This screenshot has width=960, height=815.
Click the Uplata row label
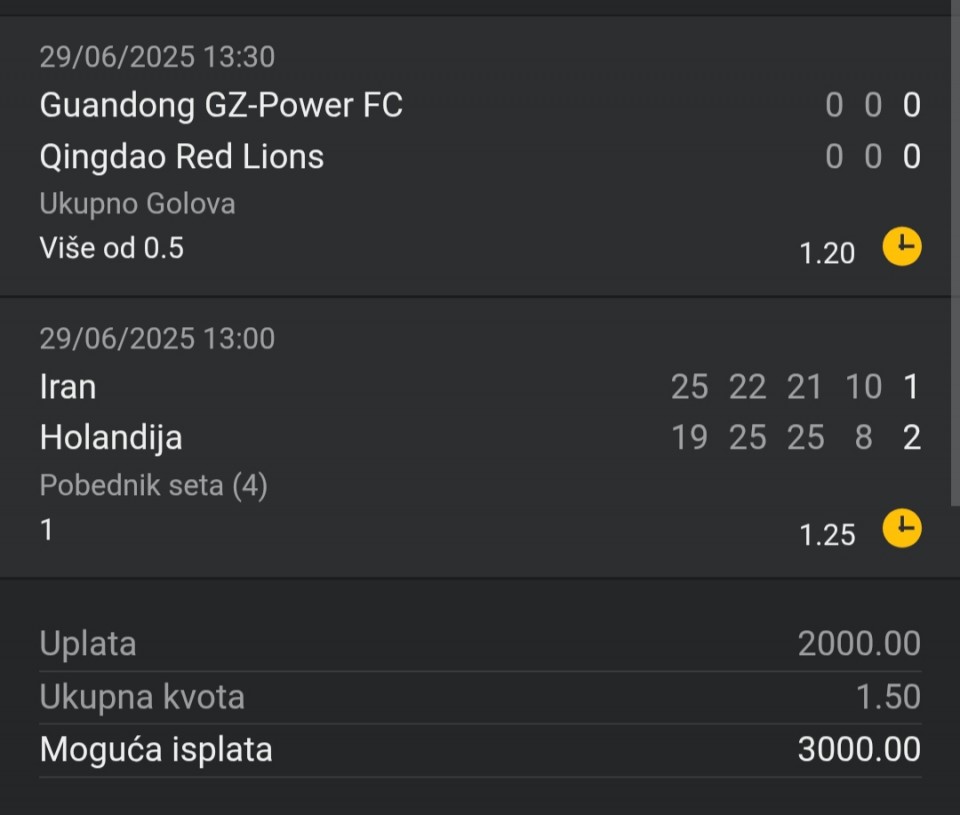click(x=88, y=644)
